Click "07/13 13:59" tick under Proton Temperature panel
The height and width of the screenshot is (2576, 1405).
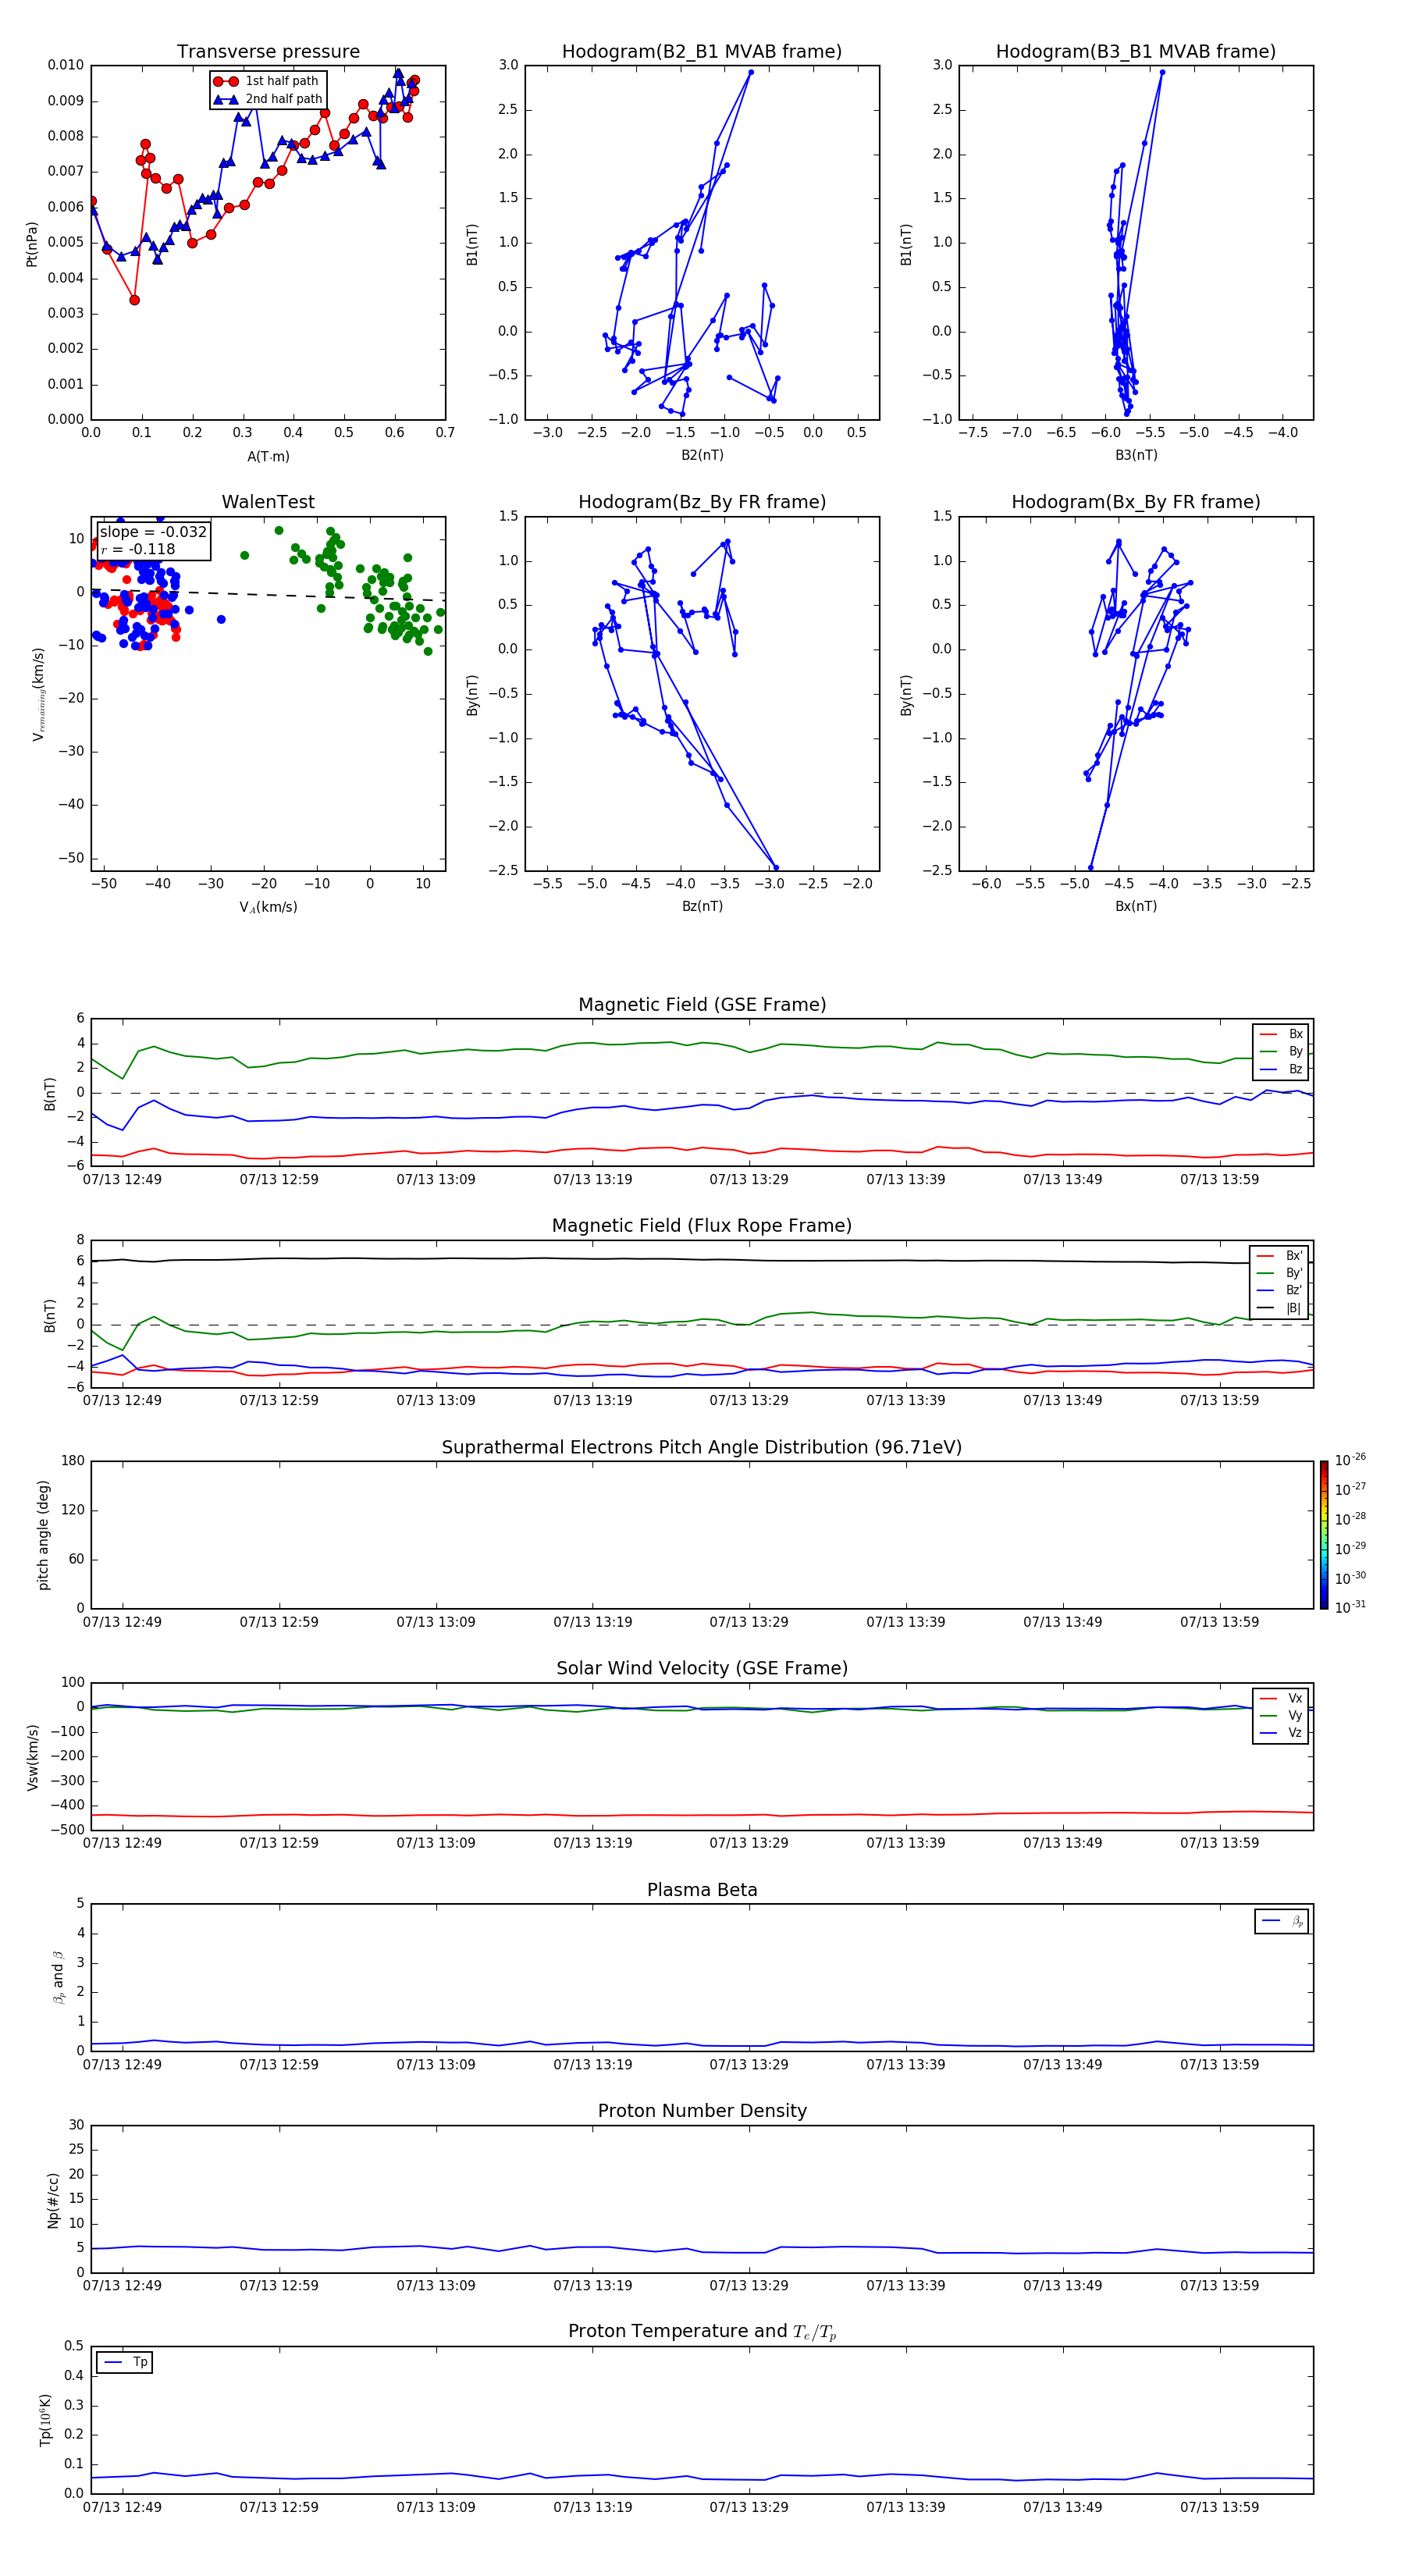1219,2507
